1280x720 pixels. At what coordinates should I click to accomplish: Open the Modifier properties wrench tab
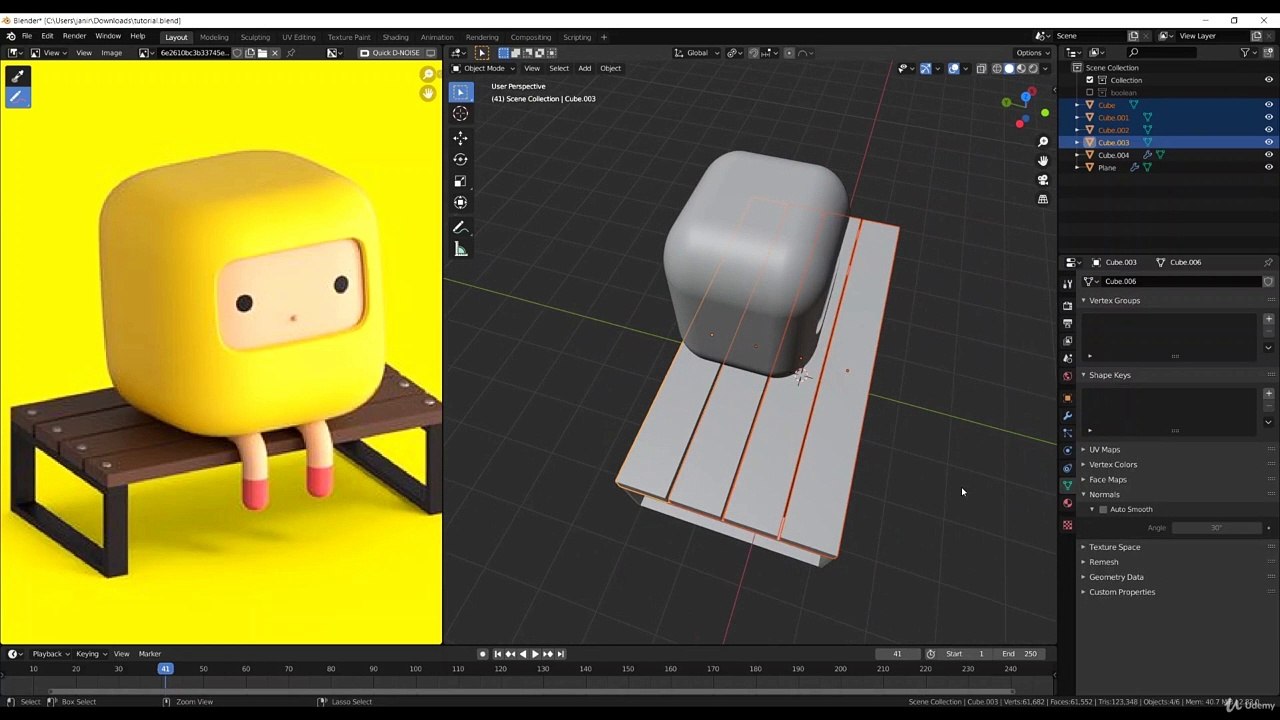[x=1067, y=415]
